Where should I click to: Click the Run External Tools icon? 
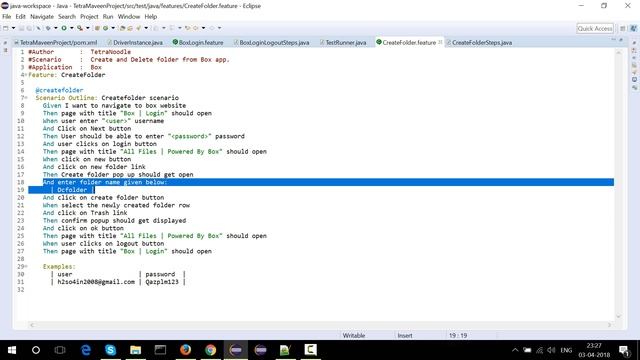pos(80,28)
